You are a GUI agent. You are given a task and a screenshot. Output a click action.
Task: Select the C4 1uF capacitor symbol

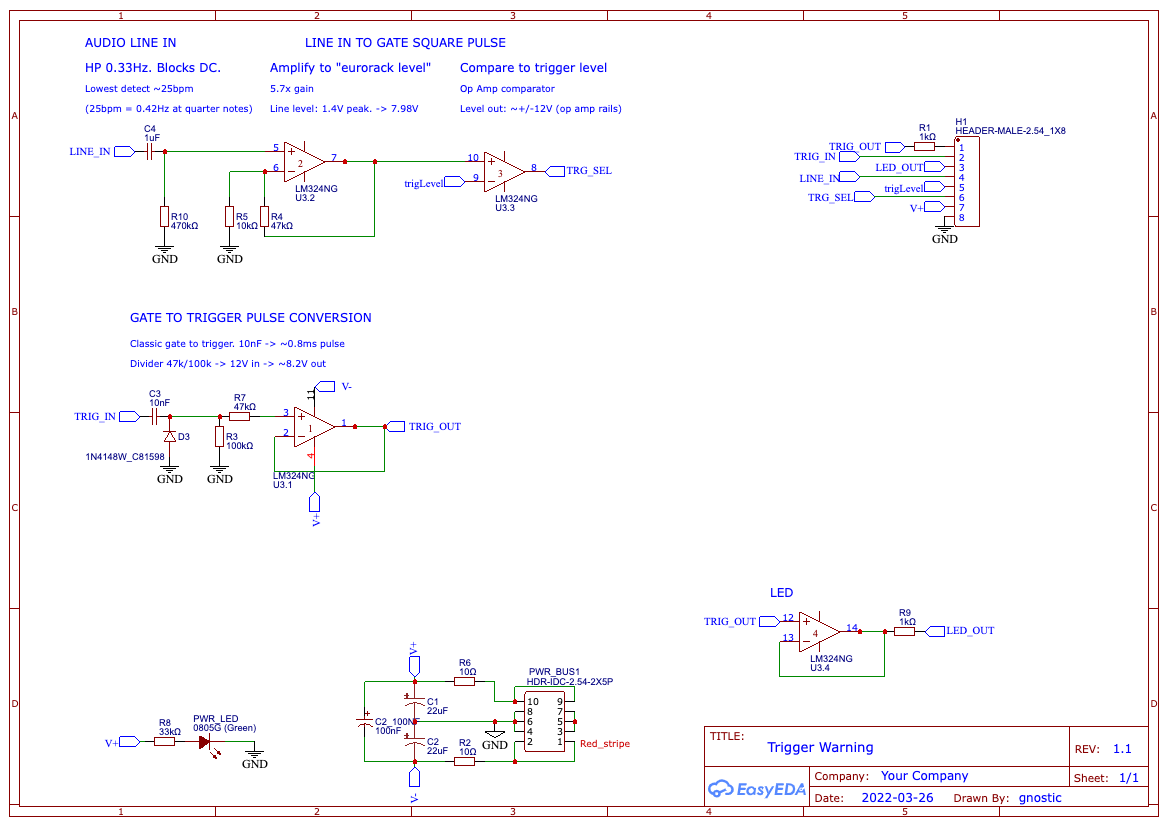(150, 151)
